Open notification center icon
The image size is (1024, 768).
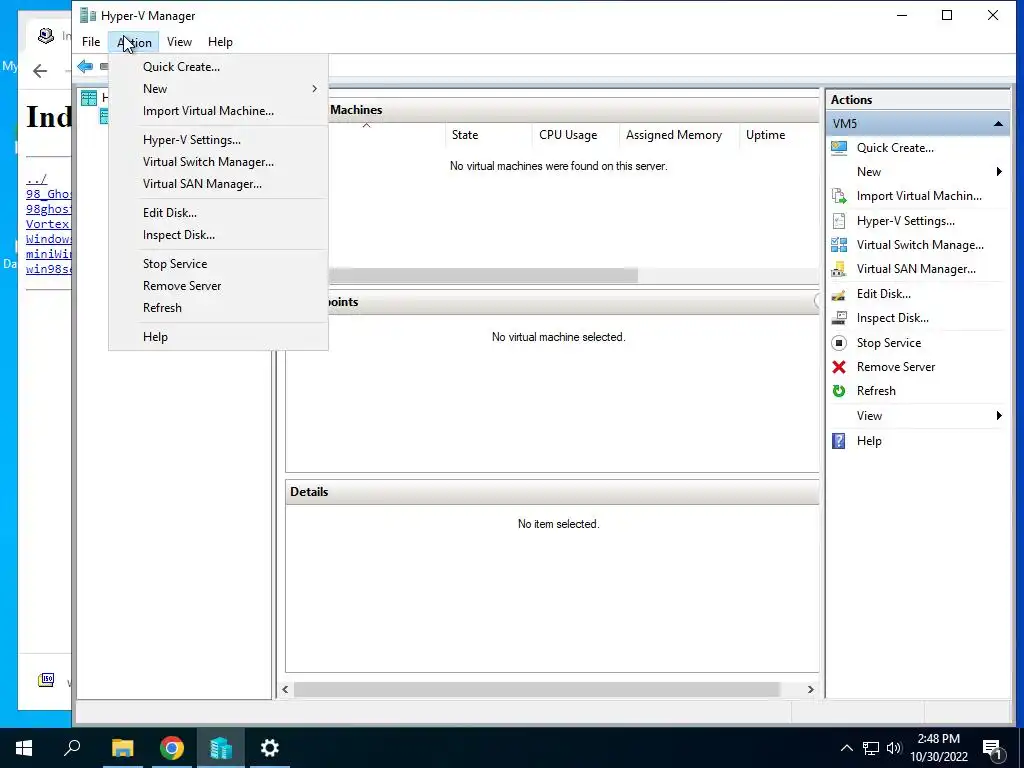[x=992, y=748]
